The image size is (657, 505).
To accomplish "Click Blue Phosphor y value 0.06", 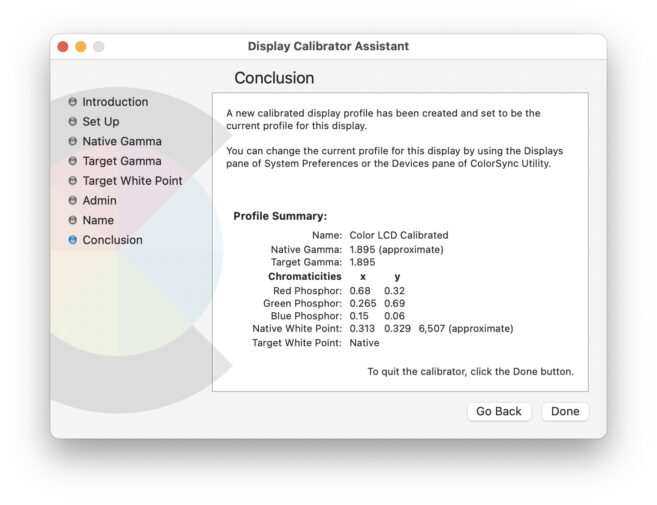I will coord(394,316).
